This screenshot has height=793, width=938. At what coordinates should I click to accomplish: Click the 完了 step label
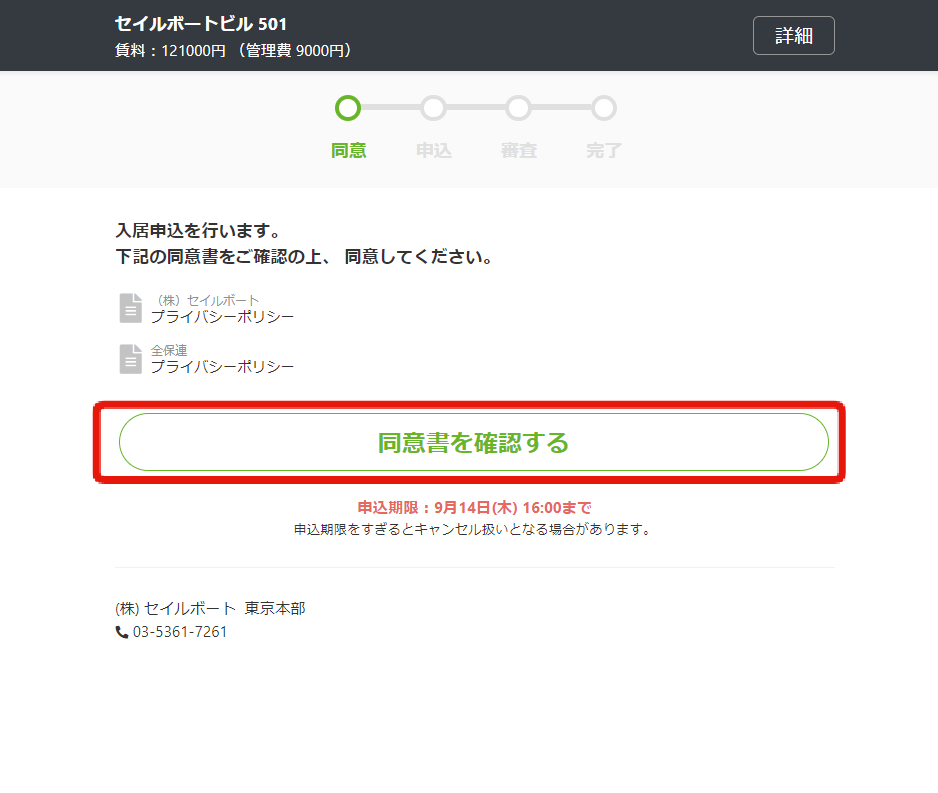click(x=604, y=150)
